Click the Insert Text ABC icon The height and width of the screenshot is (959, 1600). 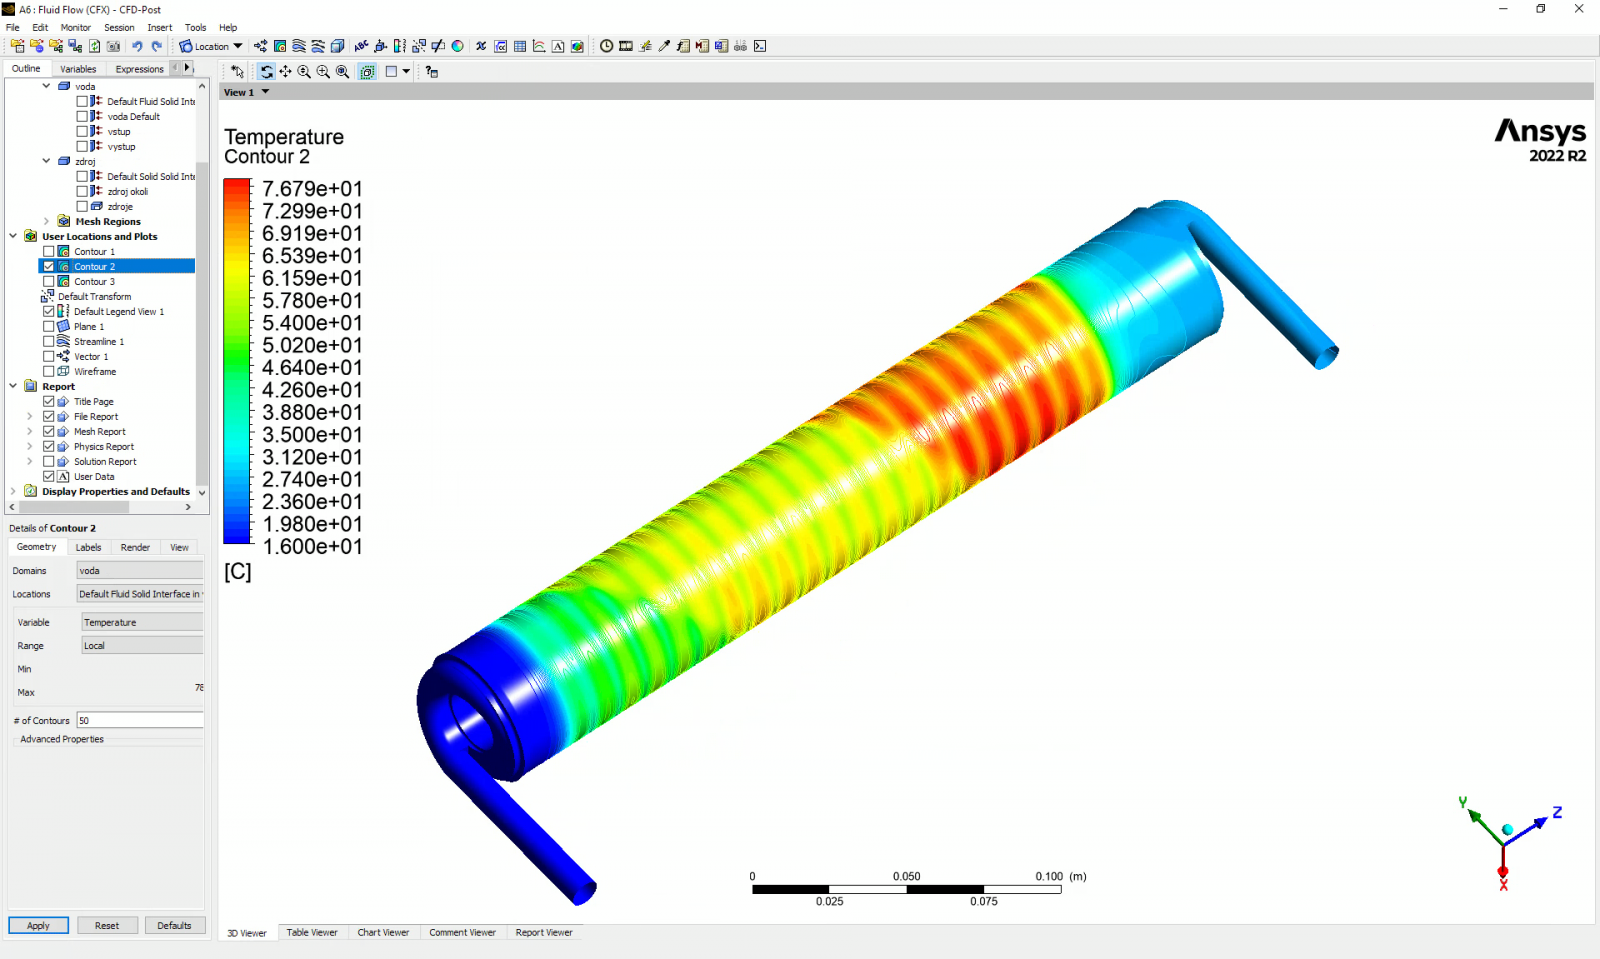pyautogui.click(x=362, y=46)
